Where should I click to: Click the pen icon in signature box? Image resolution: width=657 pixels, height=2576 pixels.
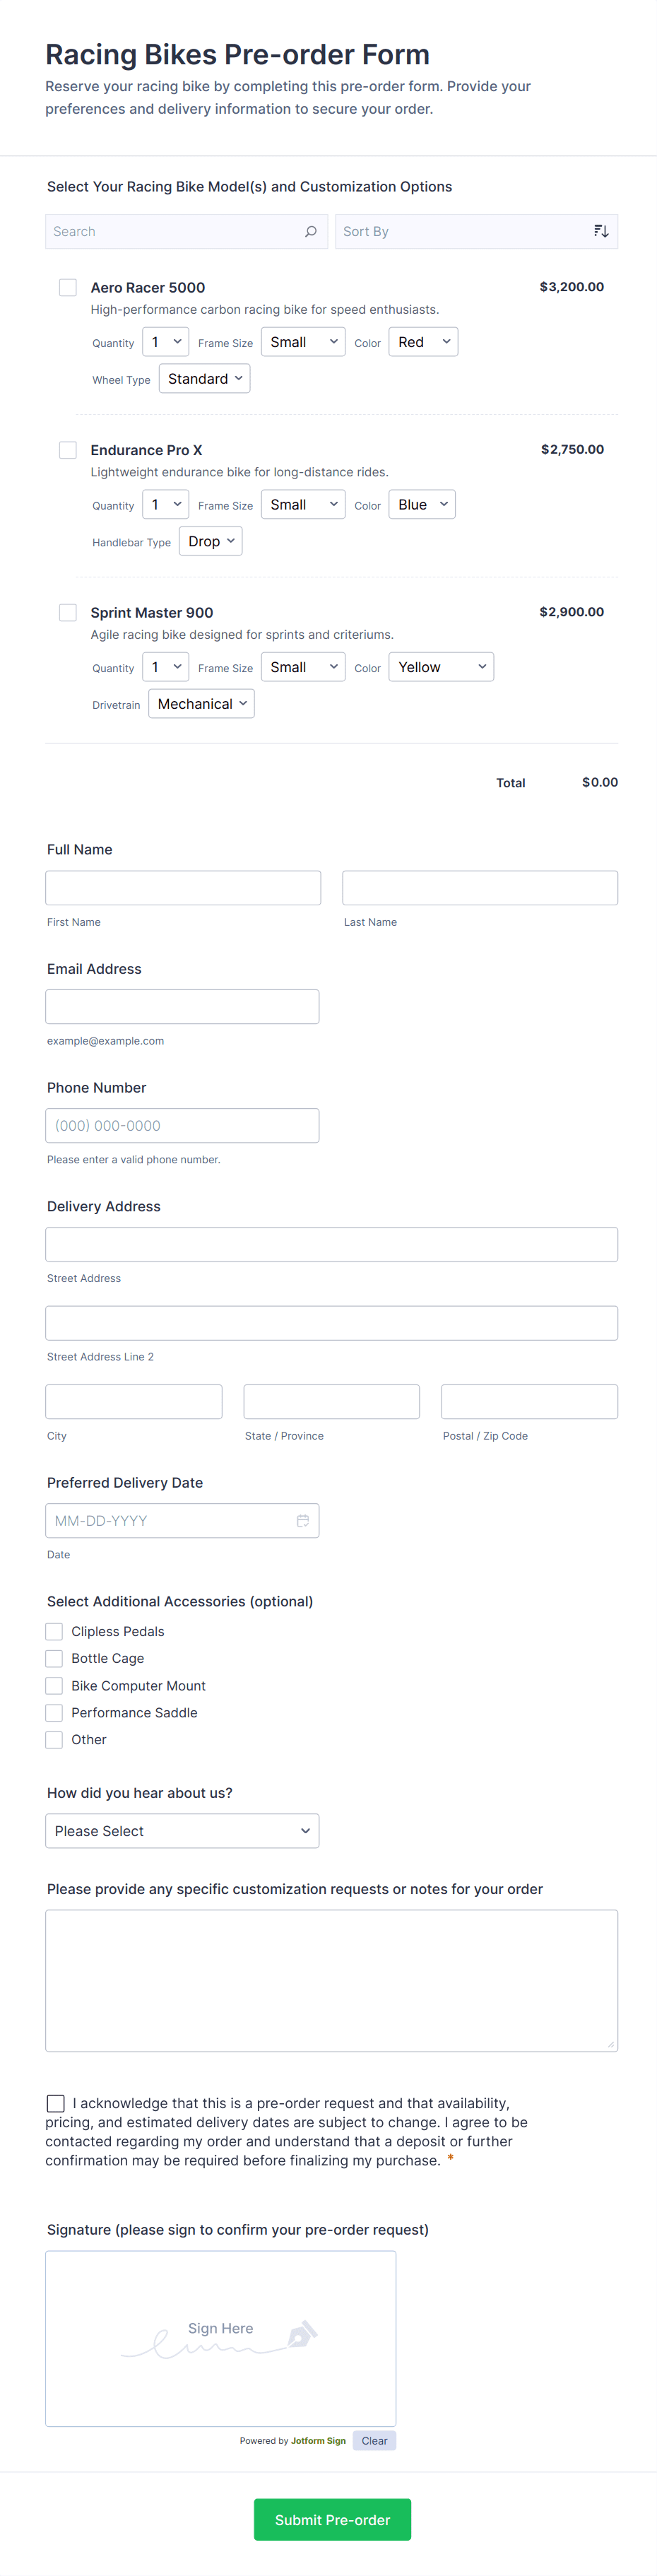[301, 2334]
